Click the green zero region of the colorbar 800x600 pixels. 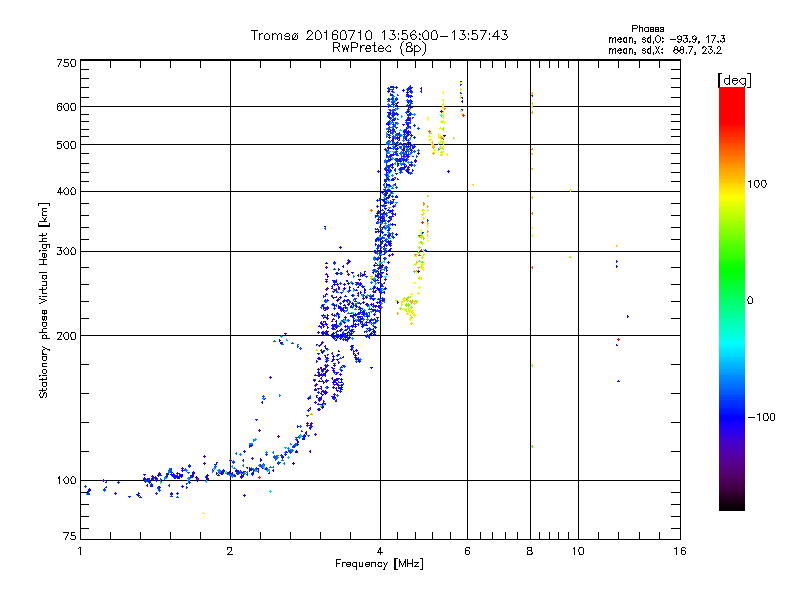point(732,300)
